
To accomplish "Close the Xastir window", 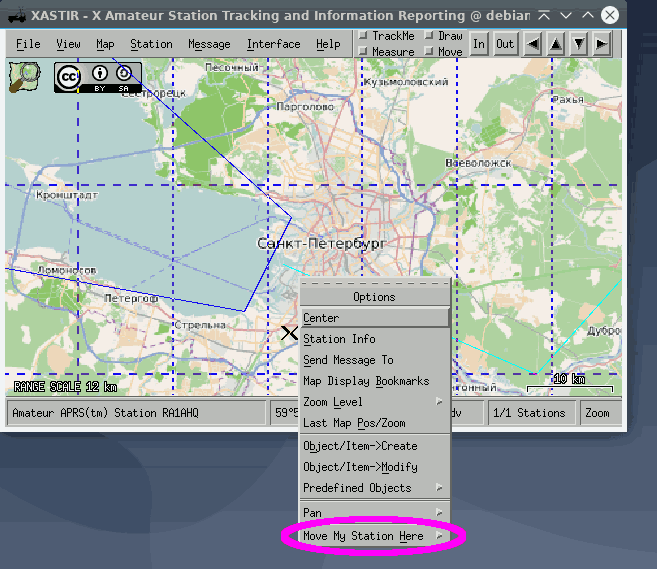I will point(610,16).
